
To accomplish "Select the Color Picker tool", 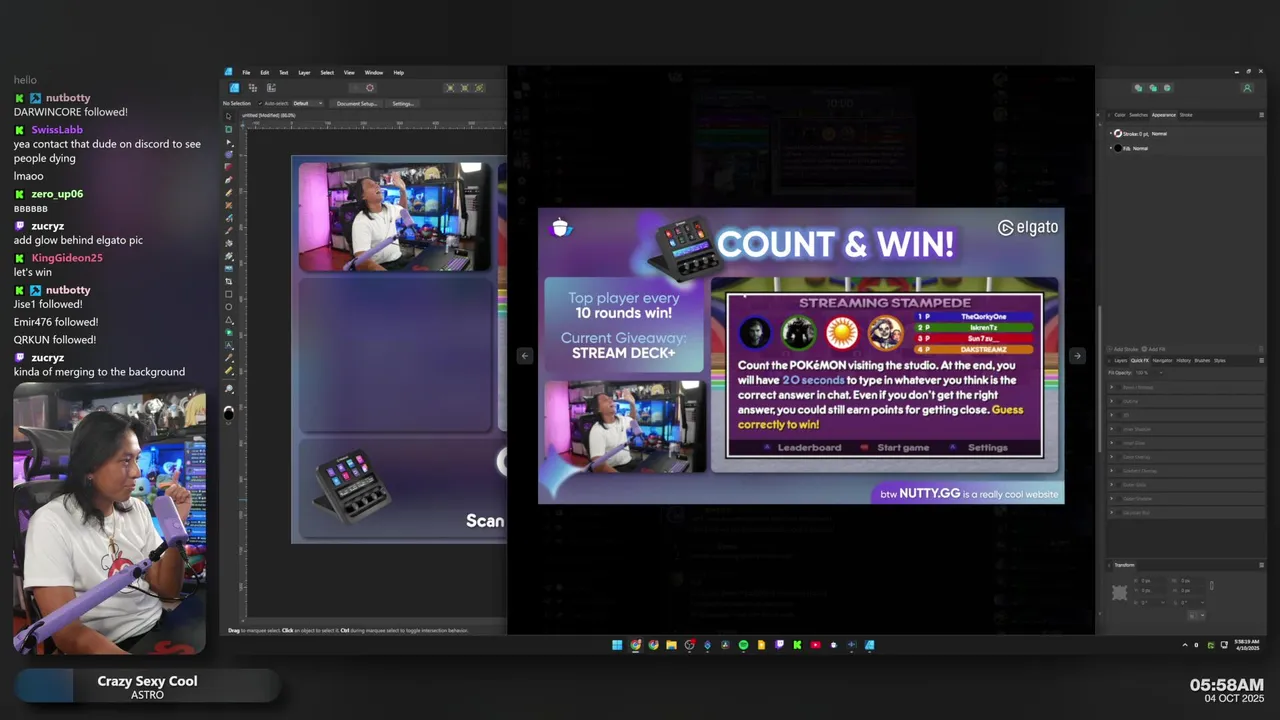I will click(228, 357).
